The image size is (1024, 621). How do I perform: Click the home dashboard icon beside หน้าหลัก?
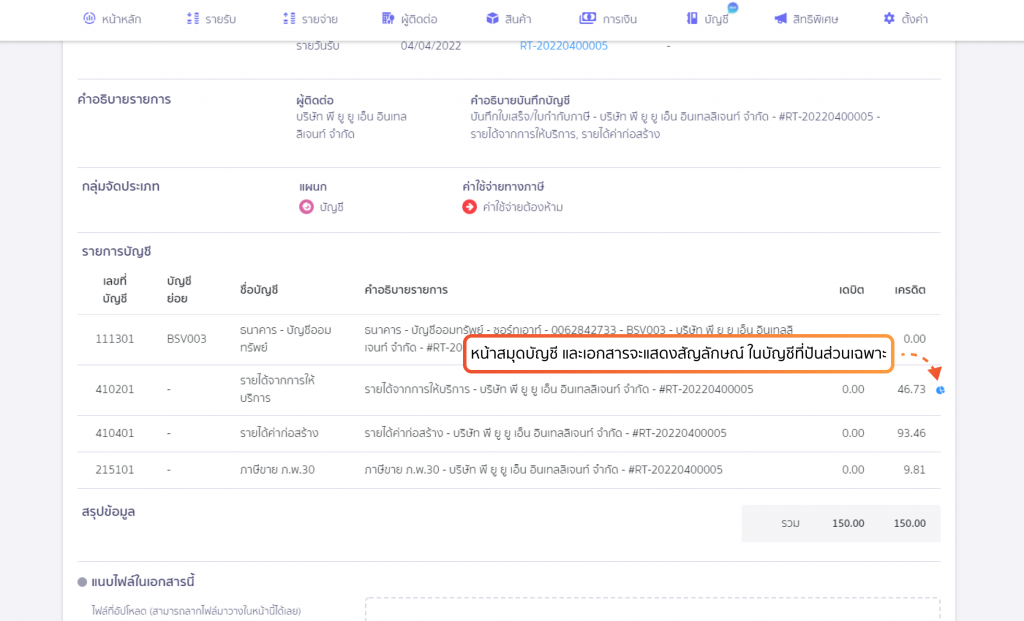pyautogui.click(x=89, y=18)
